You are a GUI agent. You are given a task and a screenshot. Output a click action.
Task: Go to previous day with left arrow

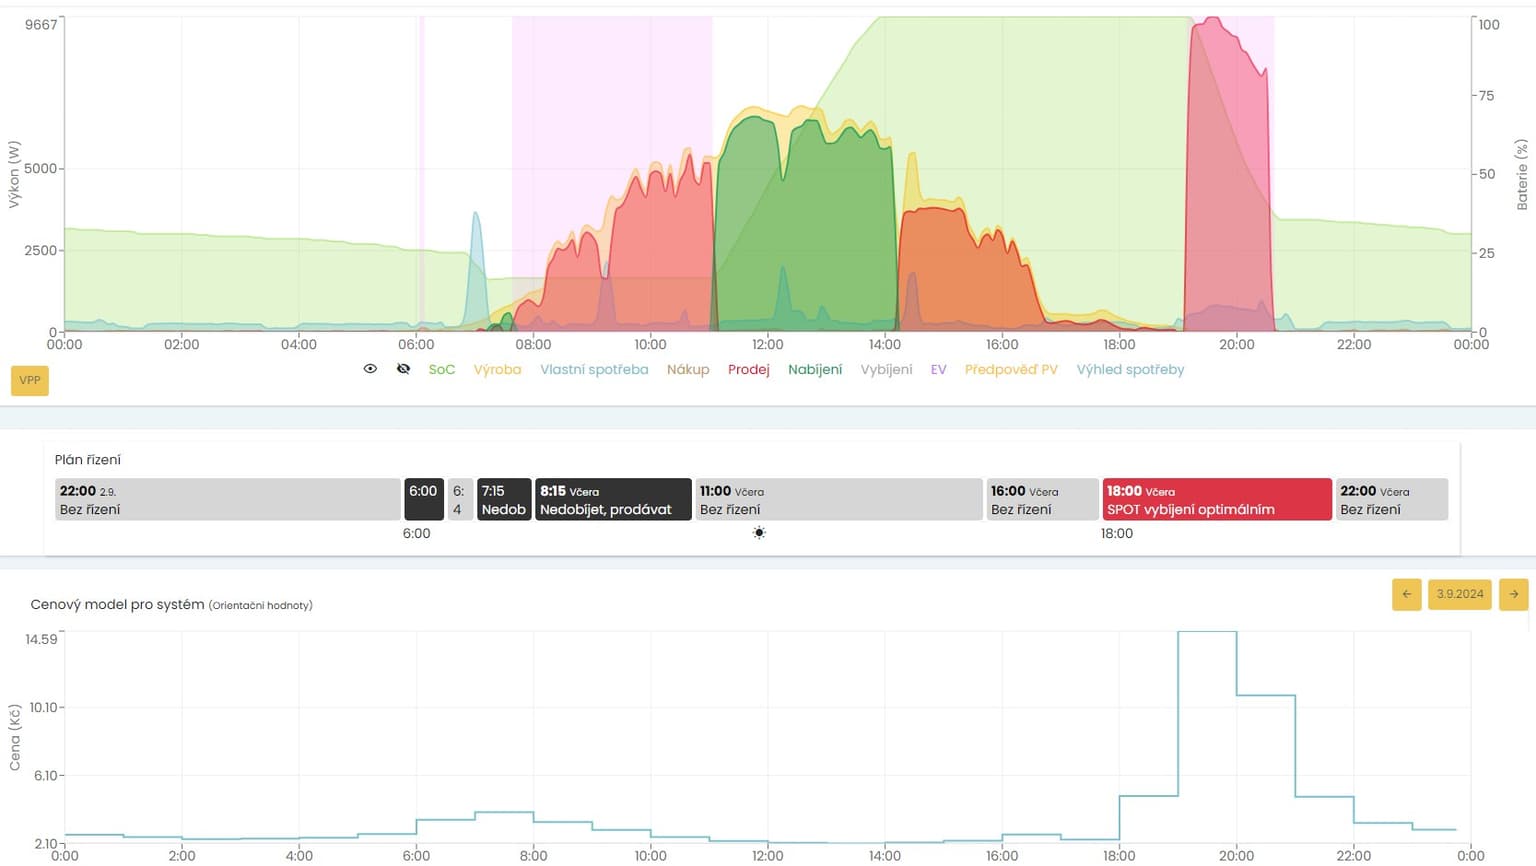1406,594
